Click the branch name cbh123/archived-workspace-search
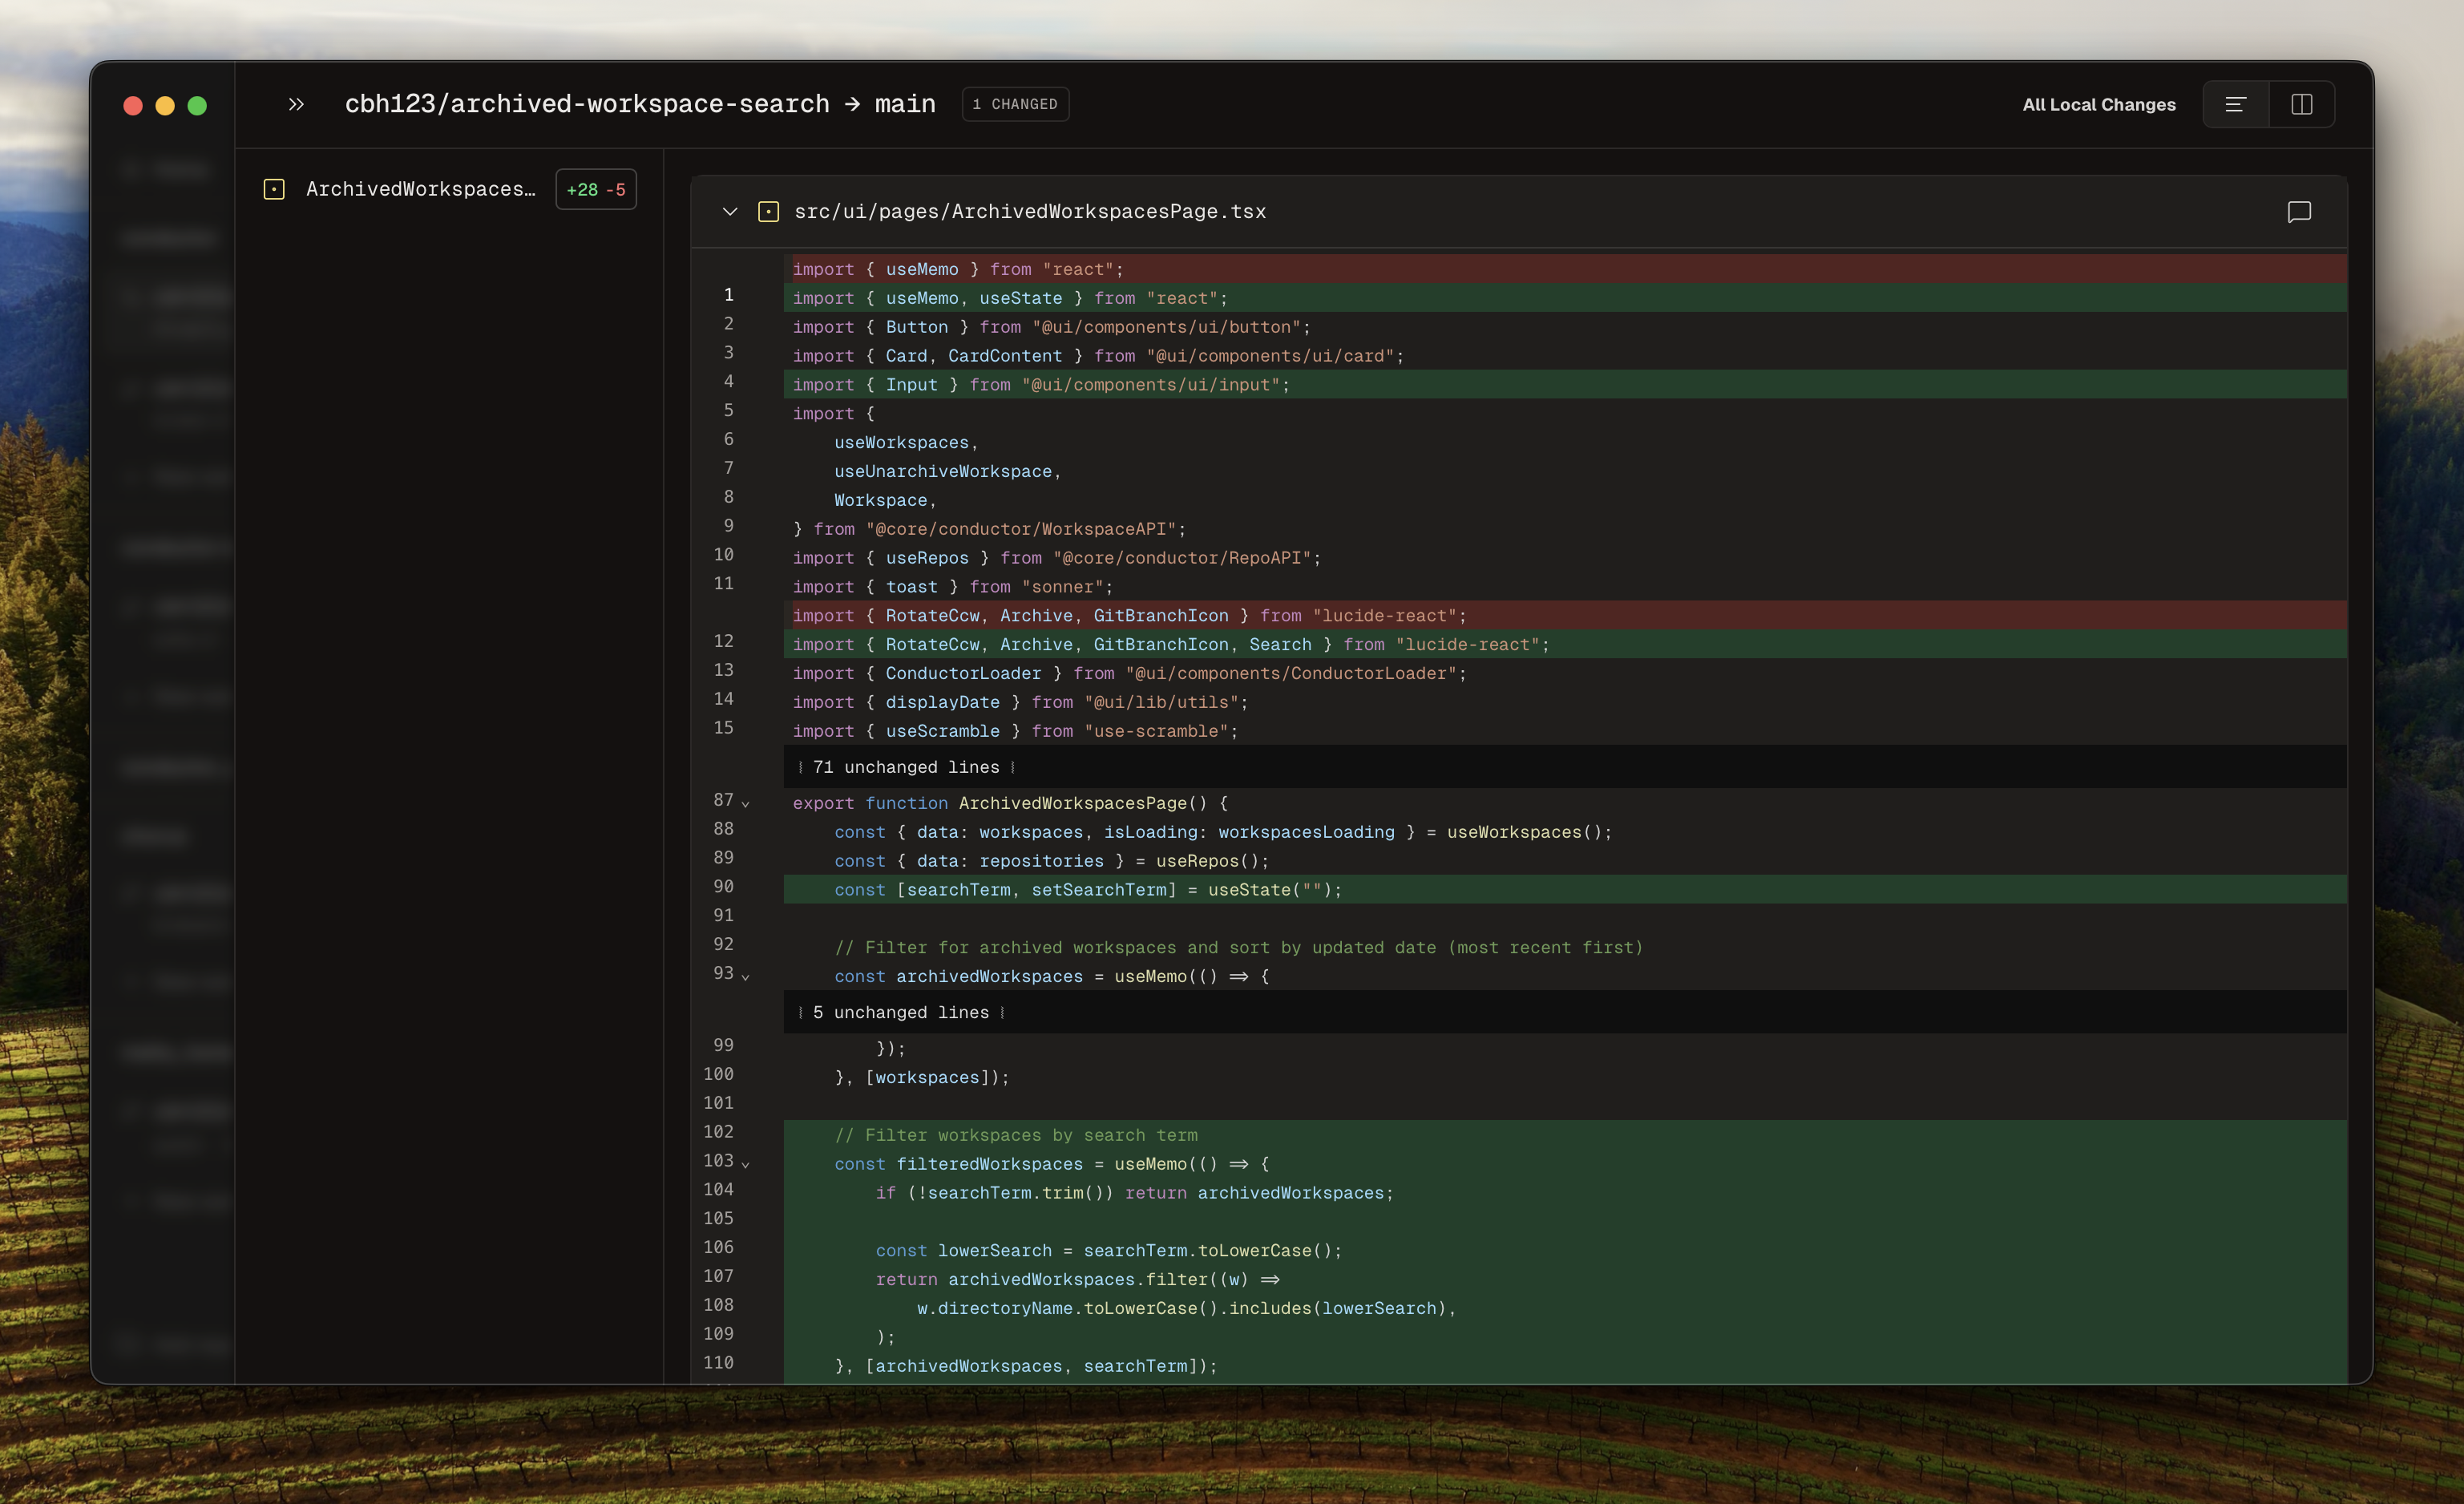Viewport: 2464px width, 1504px height. tap(587, 104)
